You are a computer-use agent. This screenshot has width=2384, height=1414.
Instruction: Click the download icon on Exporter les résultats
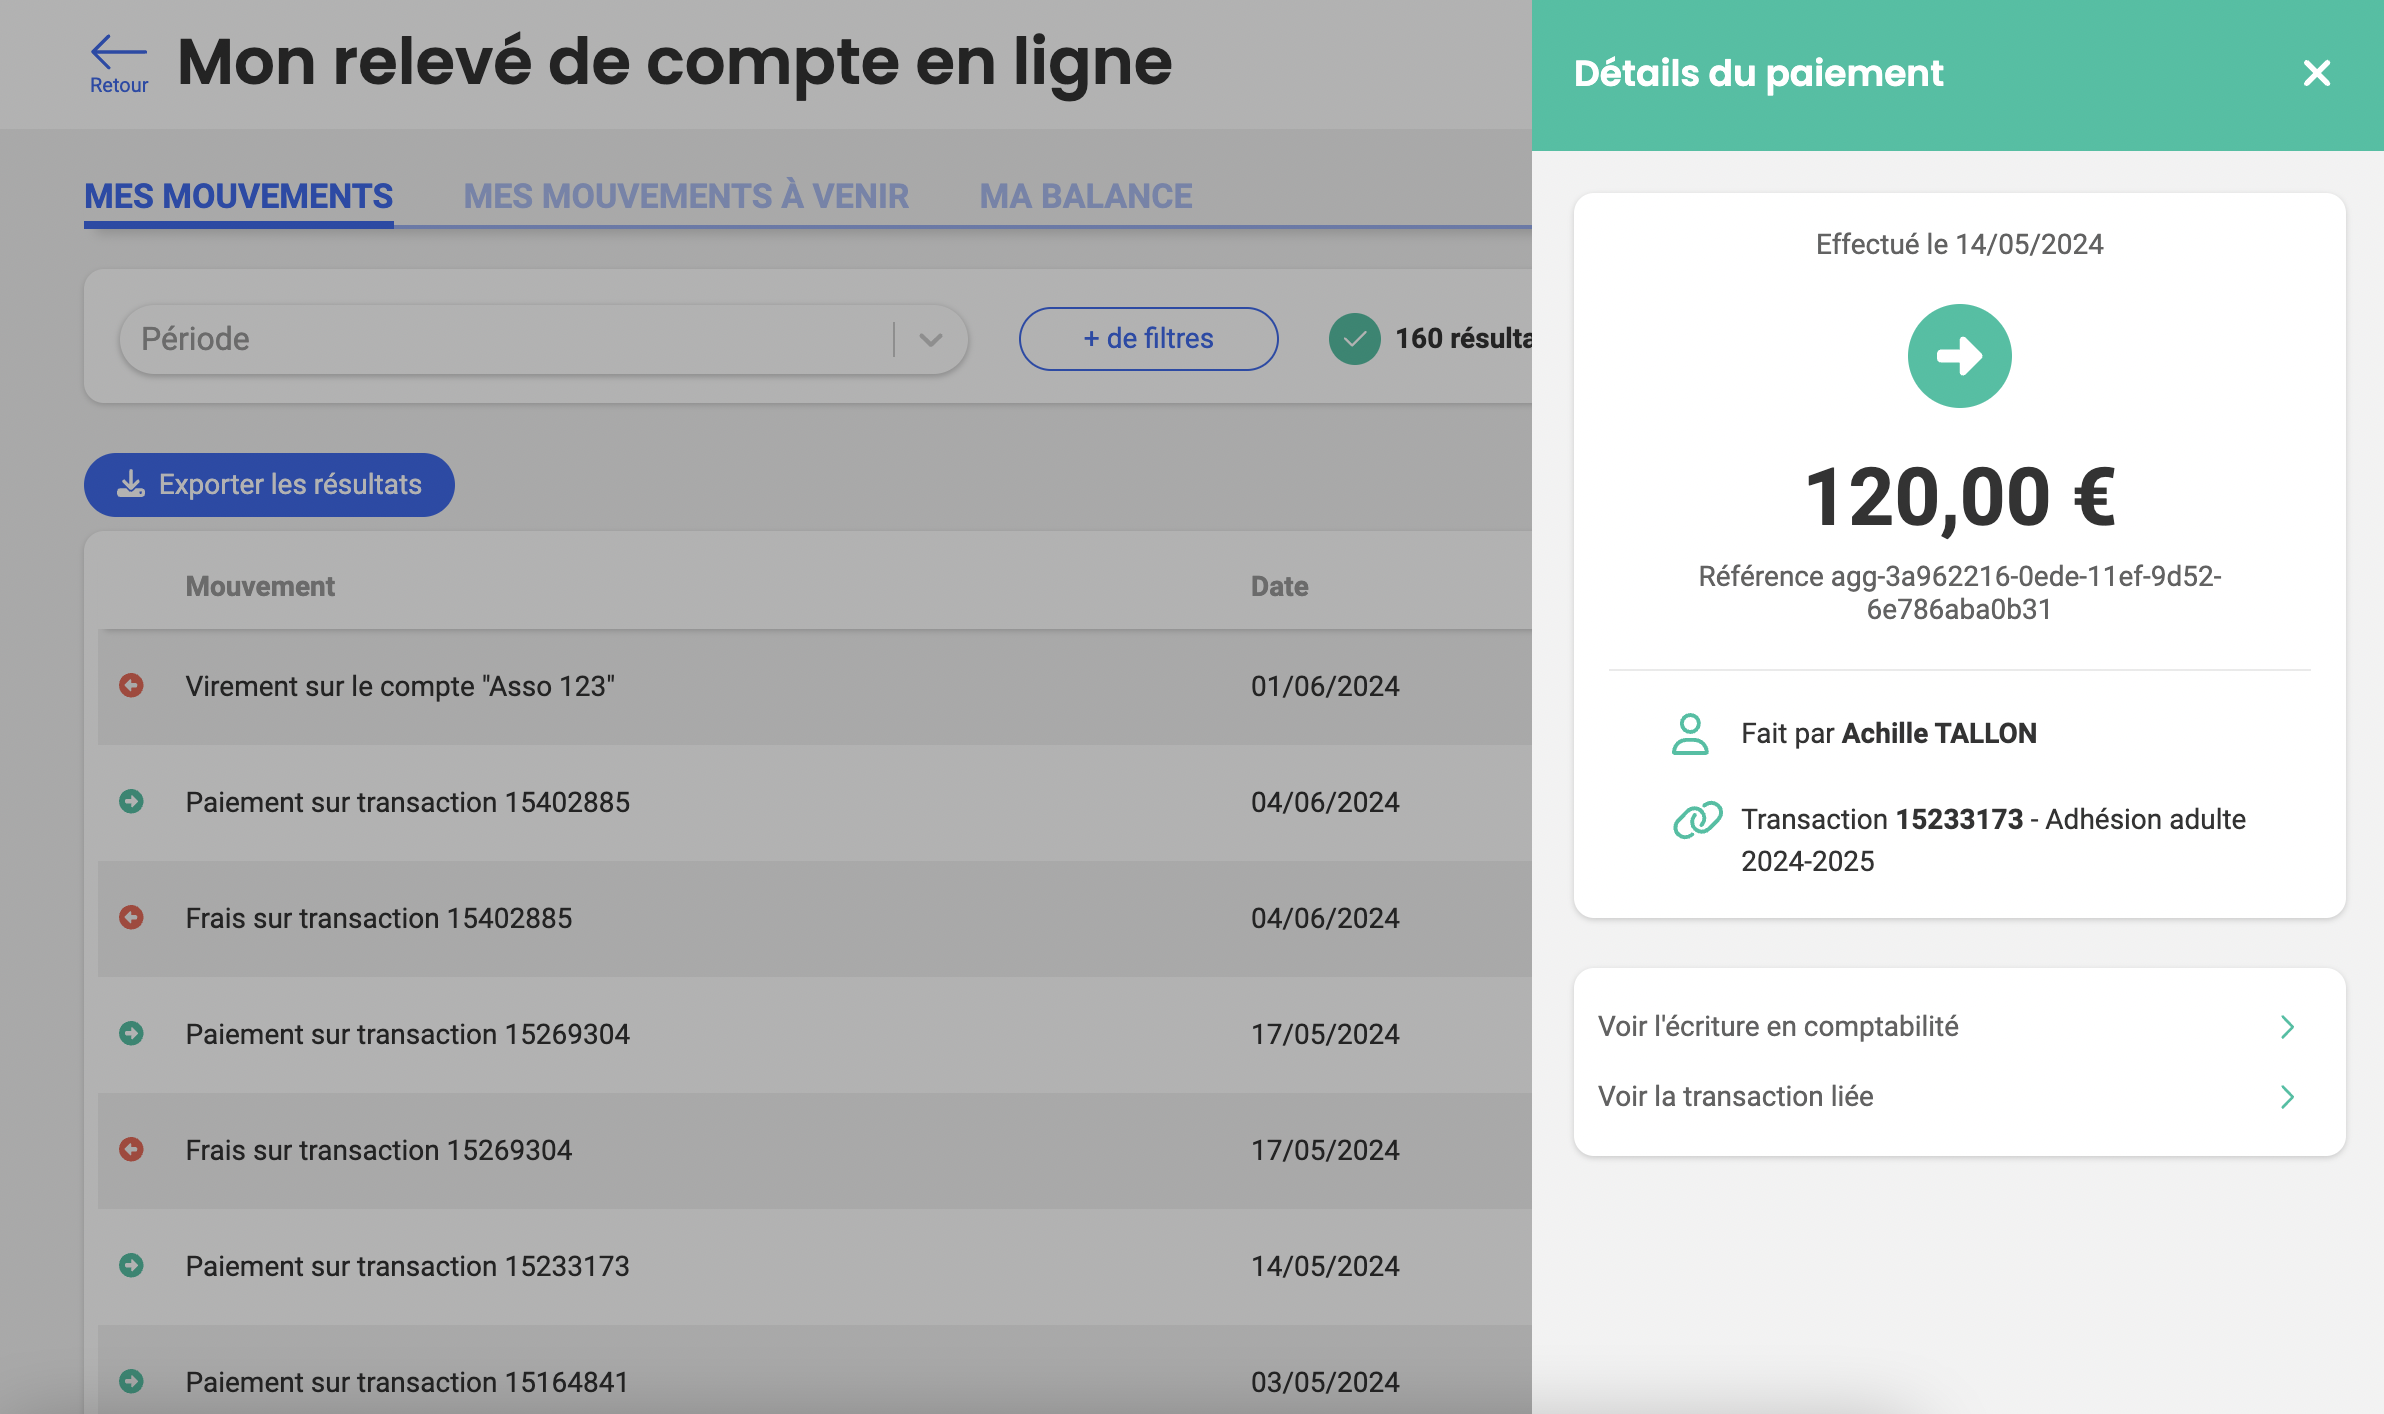[x=128, y=485]
